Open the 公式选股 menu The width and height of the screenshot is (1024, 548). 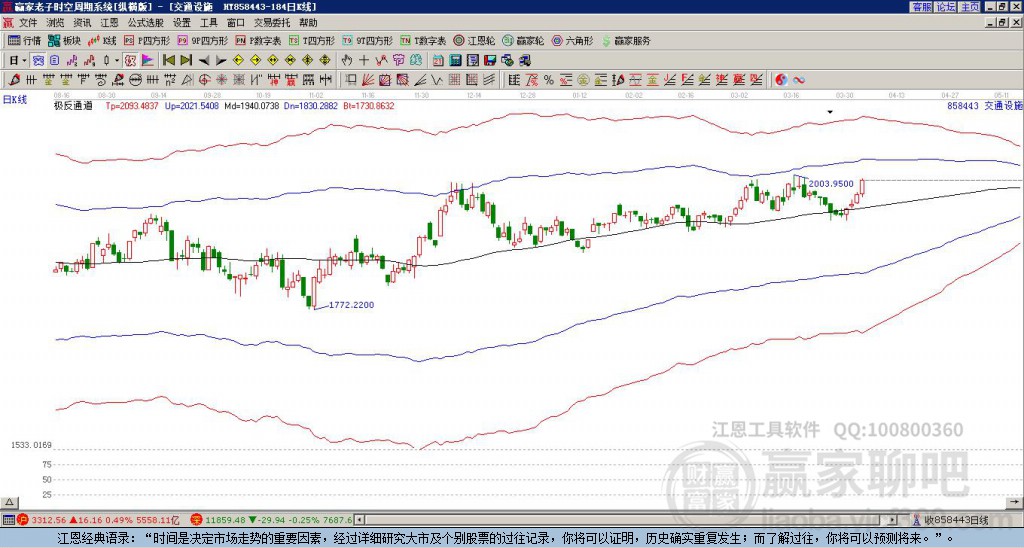pyautogui.click(x=145, y=23)
